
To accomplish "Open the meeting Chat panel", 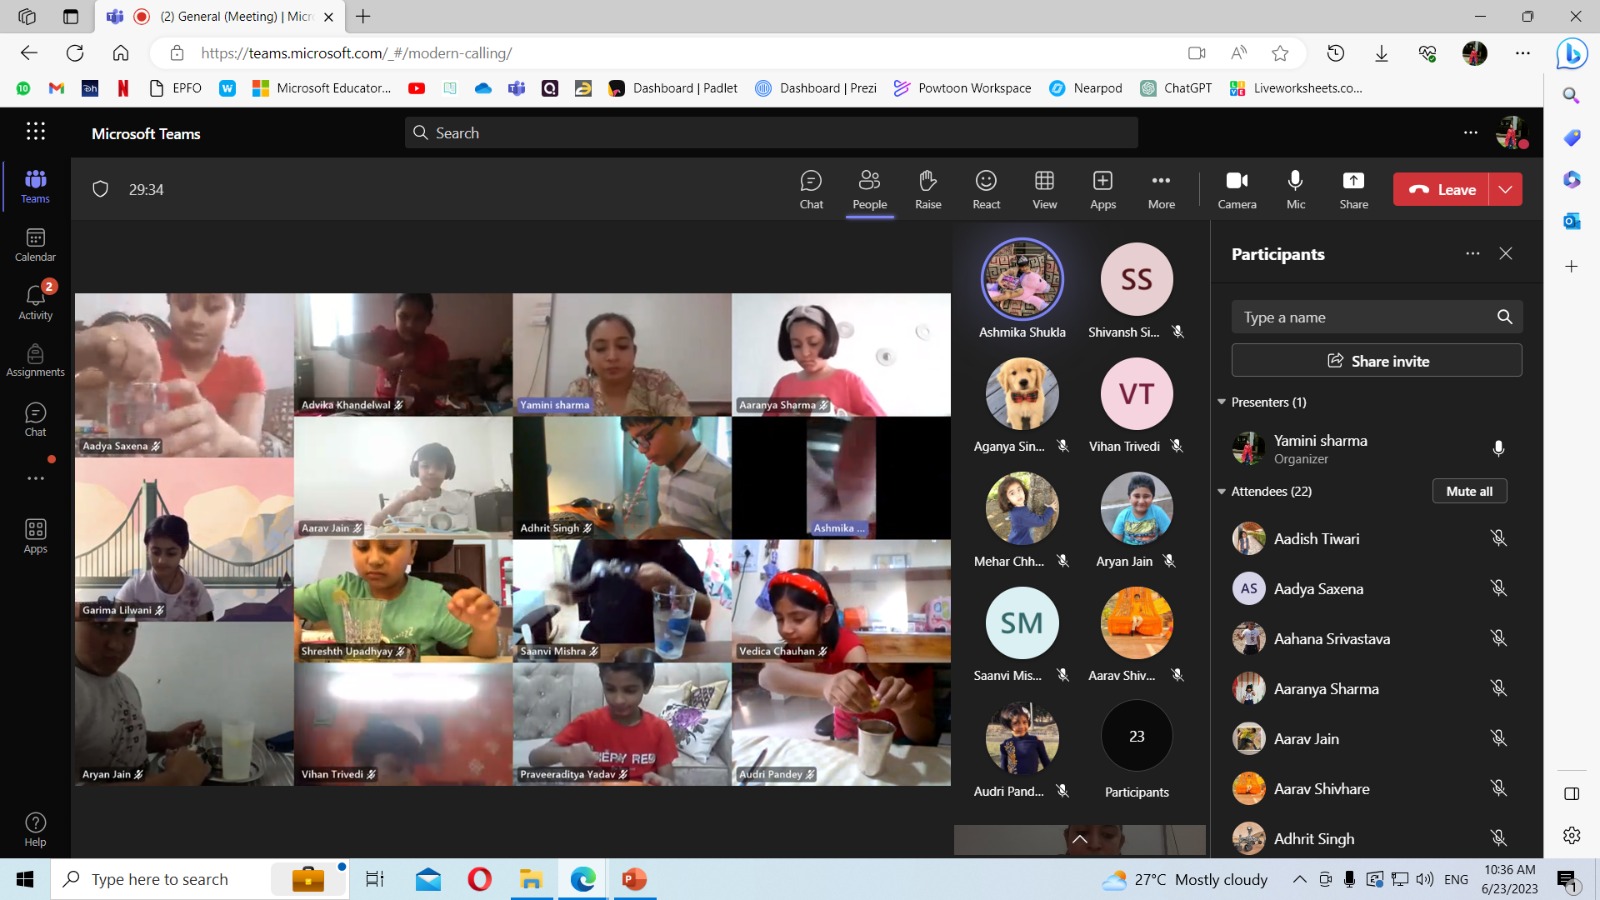I will coord(811,189).
